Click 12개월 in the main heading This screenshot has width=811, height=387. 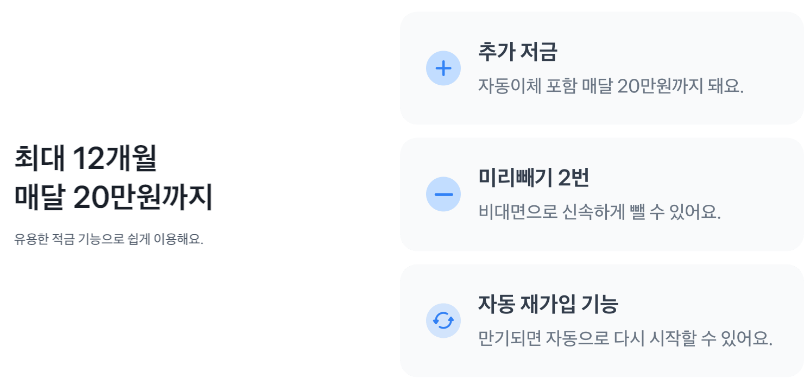click(x=114, y=158)
